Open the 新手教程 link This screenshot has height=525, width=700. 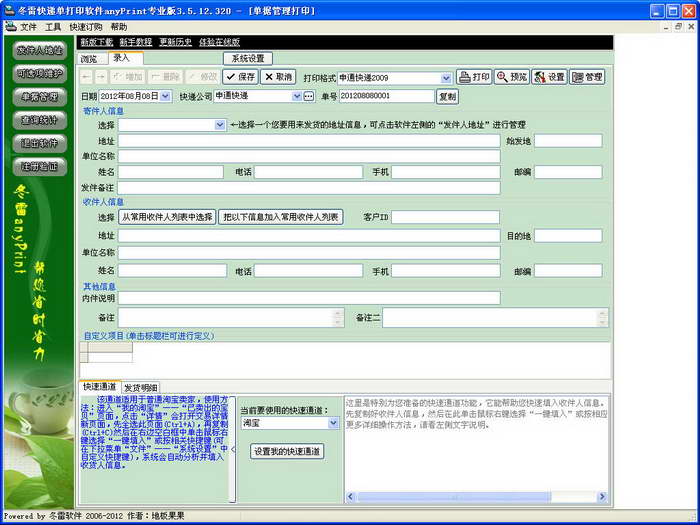(136, 42)
